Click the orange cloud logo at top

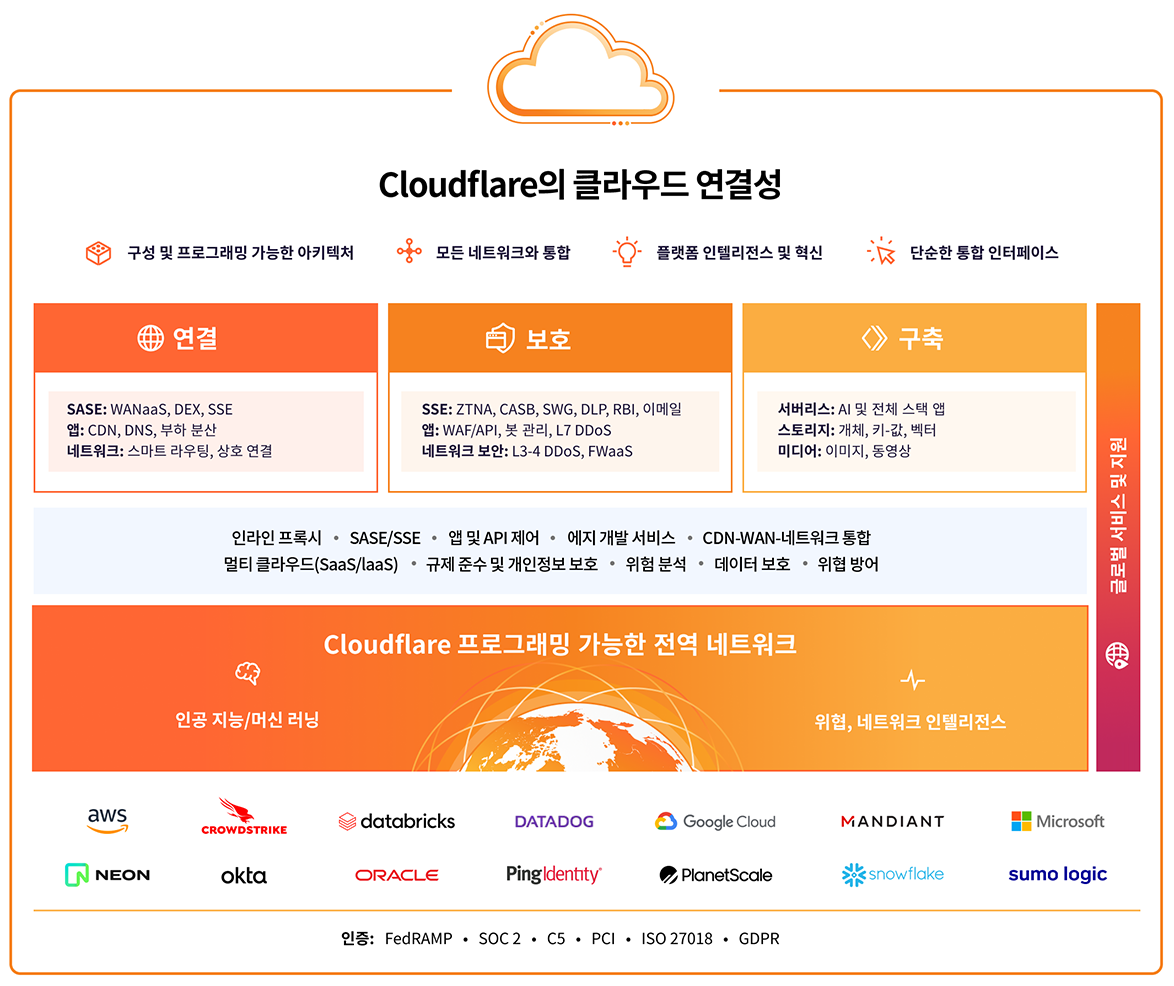pyautogui.click(x=581, y=70)
